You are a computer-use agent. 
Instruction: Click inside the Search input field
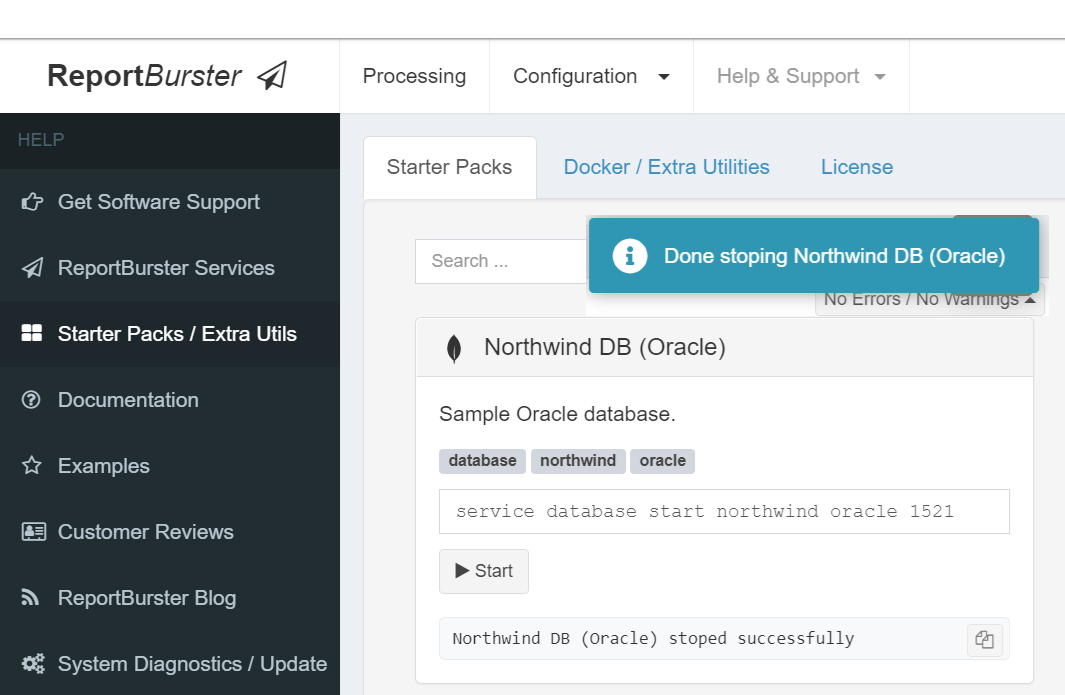pyautogui.click(x=500, y=260)
